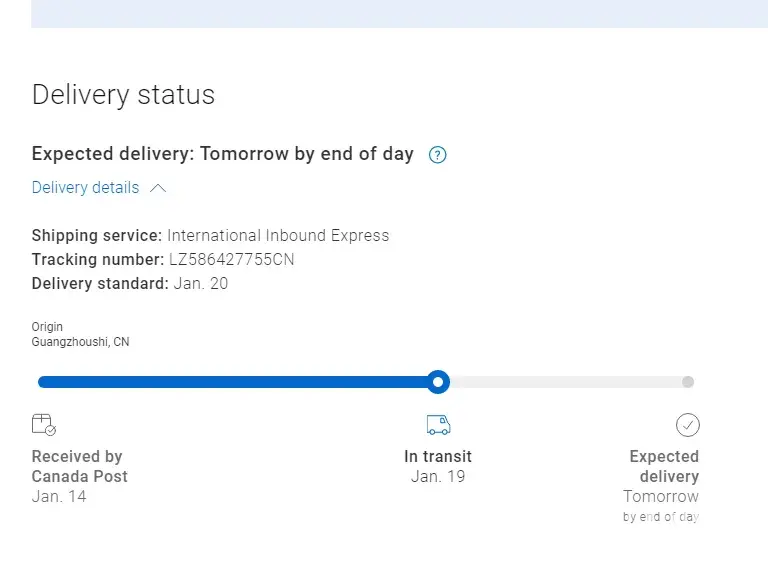Click the Delivery standard Jan. 20 line
Screen dimensions: 768x574
tap(130, 284)
